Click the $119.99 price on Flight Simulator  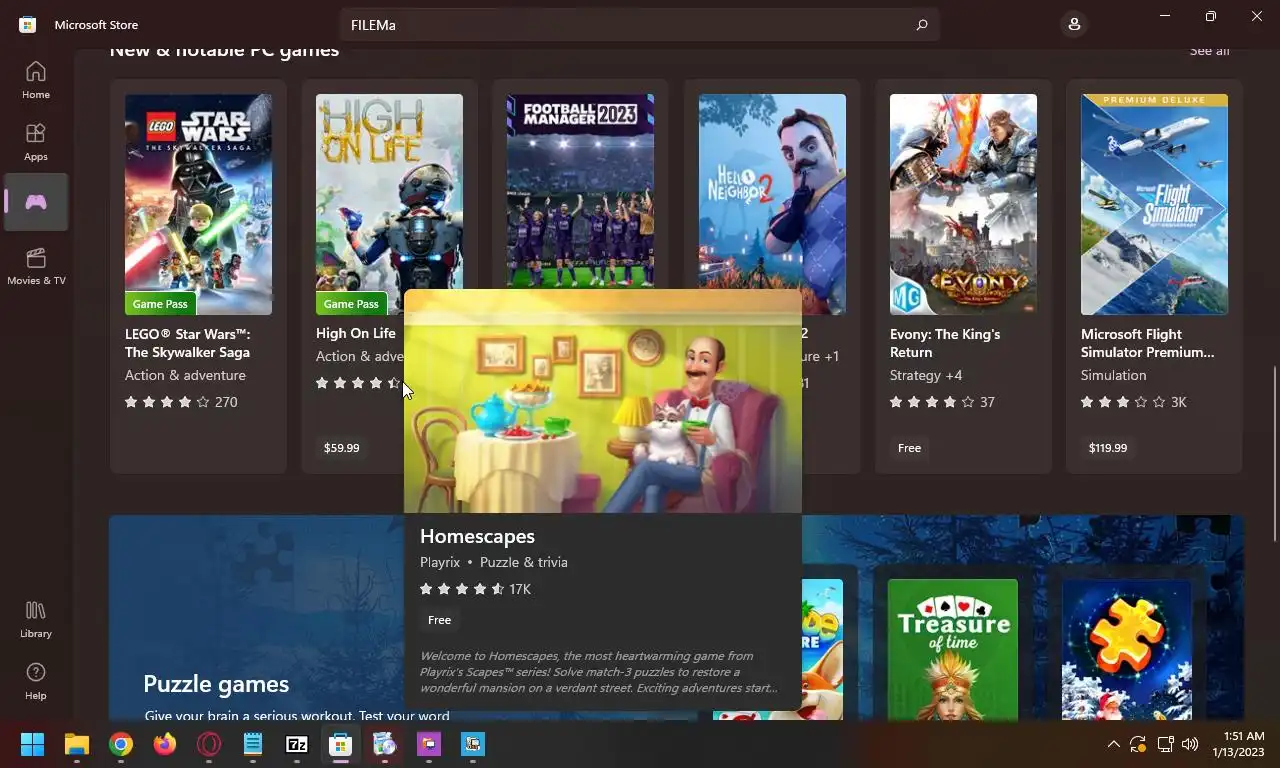coord(1108,448)
